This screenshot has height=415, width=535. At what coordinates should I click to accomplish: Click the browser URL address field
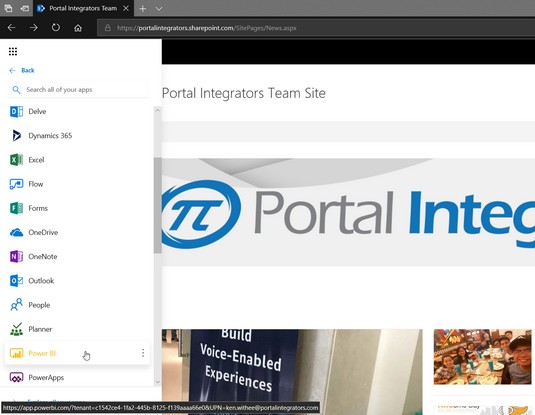(316, 28)
